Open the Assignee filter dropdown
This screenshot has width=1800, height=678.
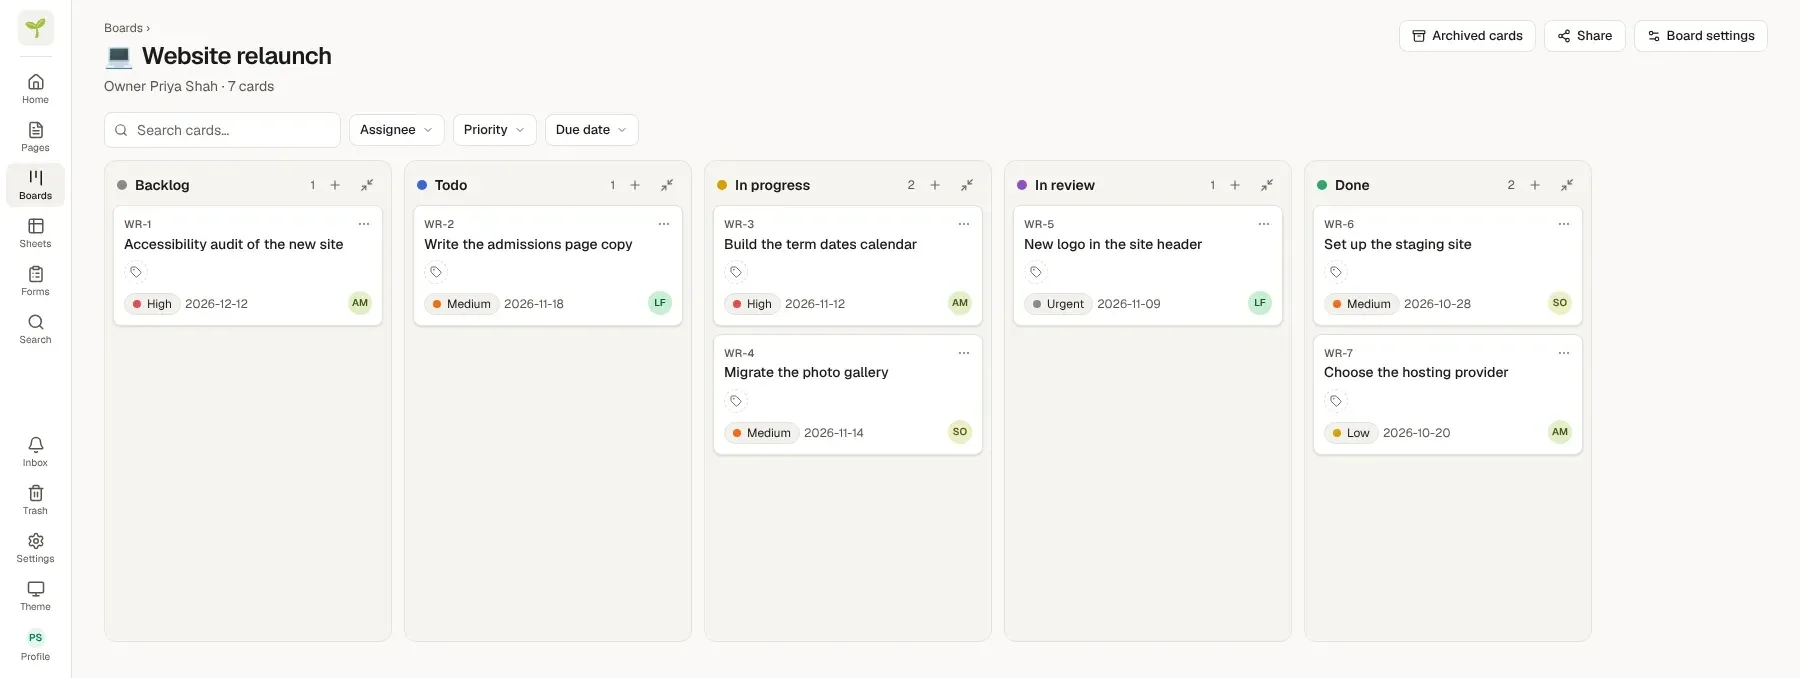click(397, 130)
